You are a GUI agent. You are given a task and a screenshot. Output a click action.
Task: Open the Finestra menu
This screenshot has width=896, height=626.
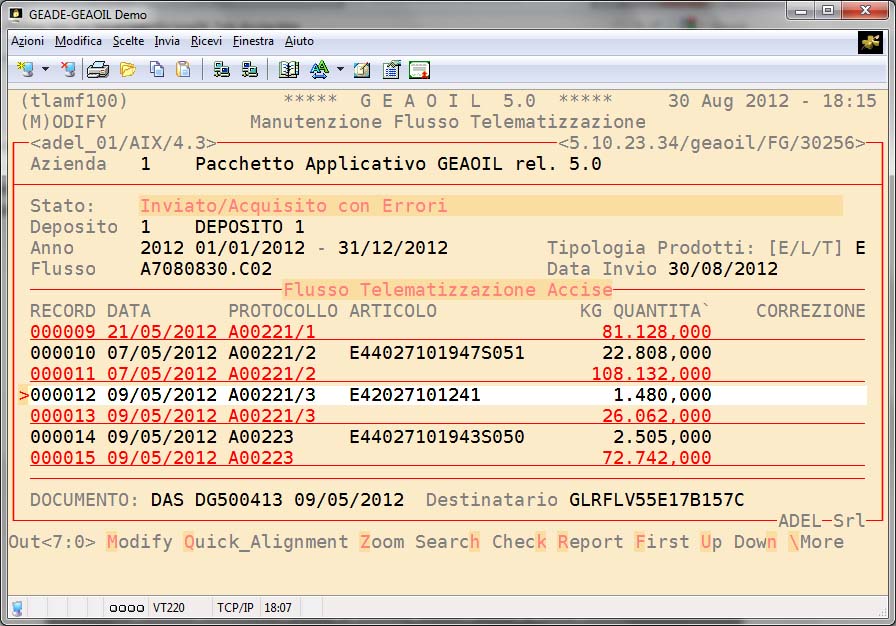pos(253,41)
